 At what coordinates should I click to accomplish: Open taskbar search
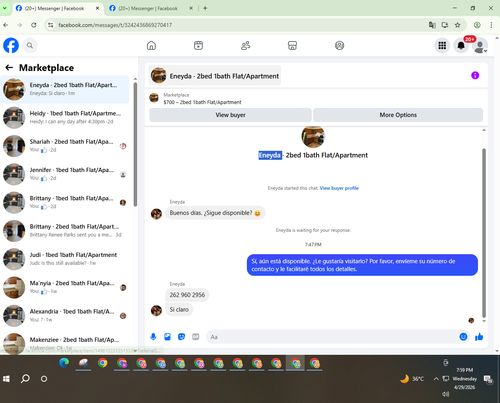point(25,379)
